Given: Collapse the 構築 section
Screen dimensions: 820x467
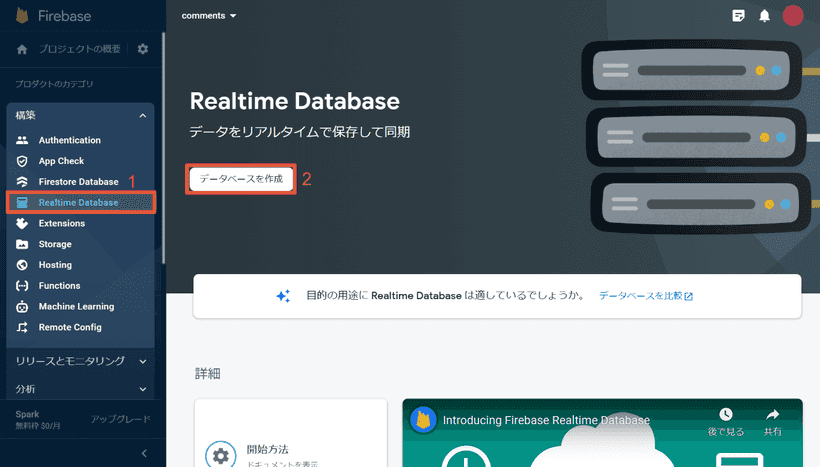Looking at the screenshot, I should (143, 116).
